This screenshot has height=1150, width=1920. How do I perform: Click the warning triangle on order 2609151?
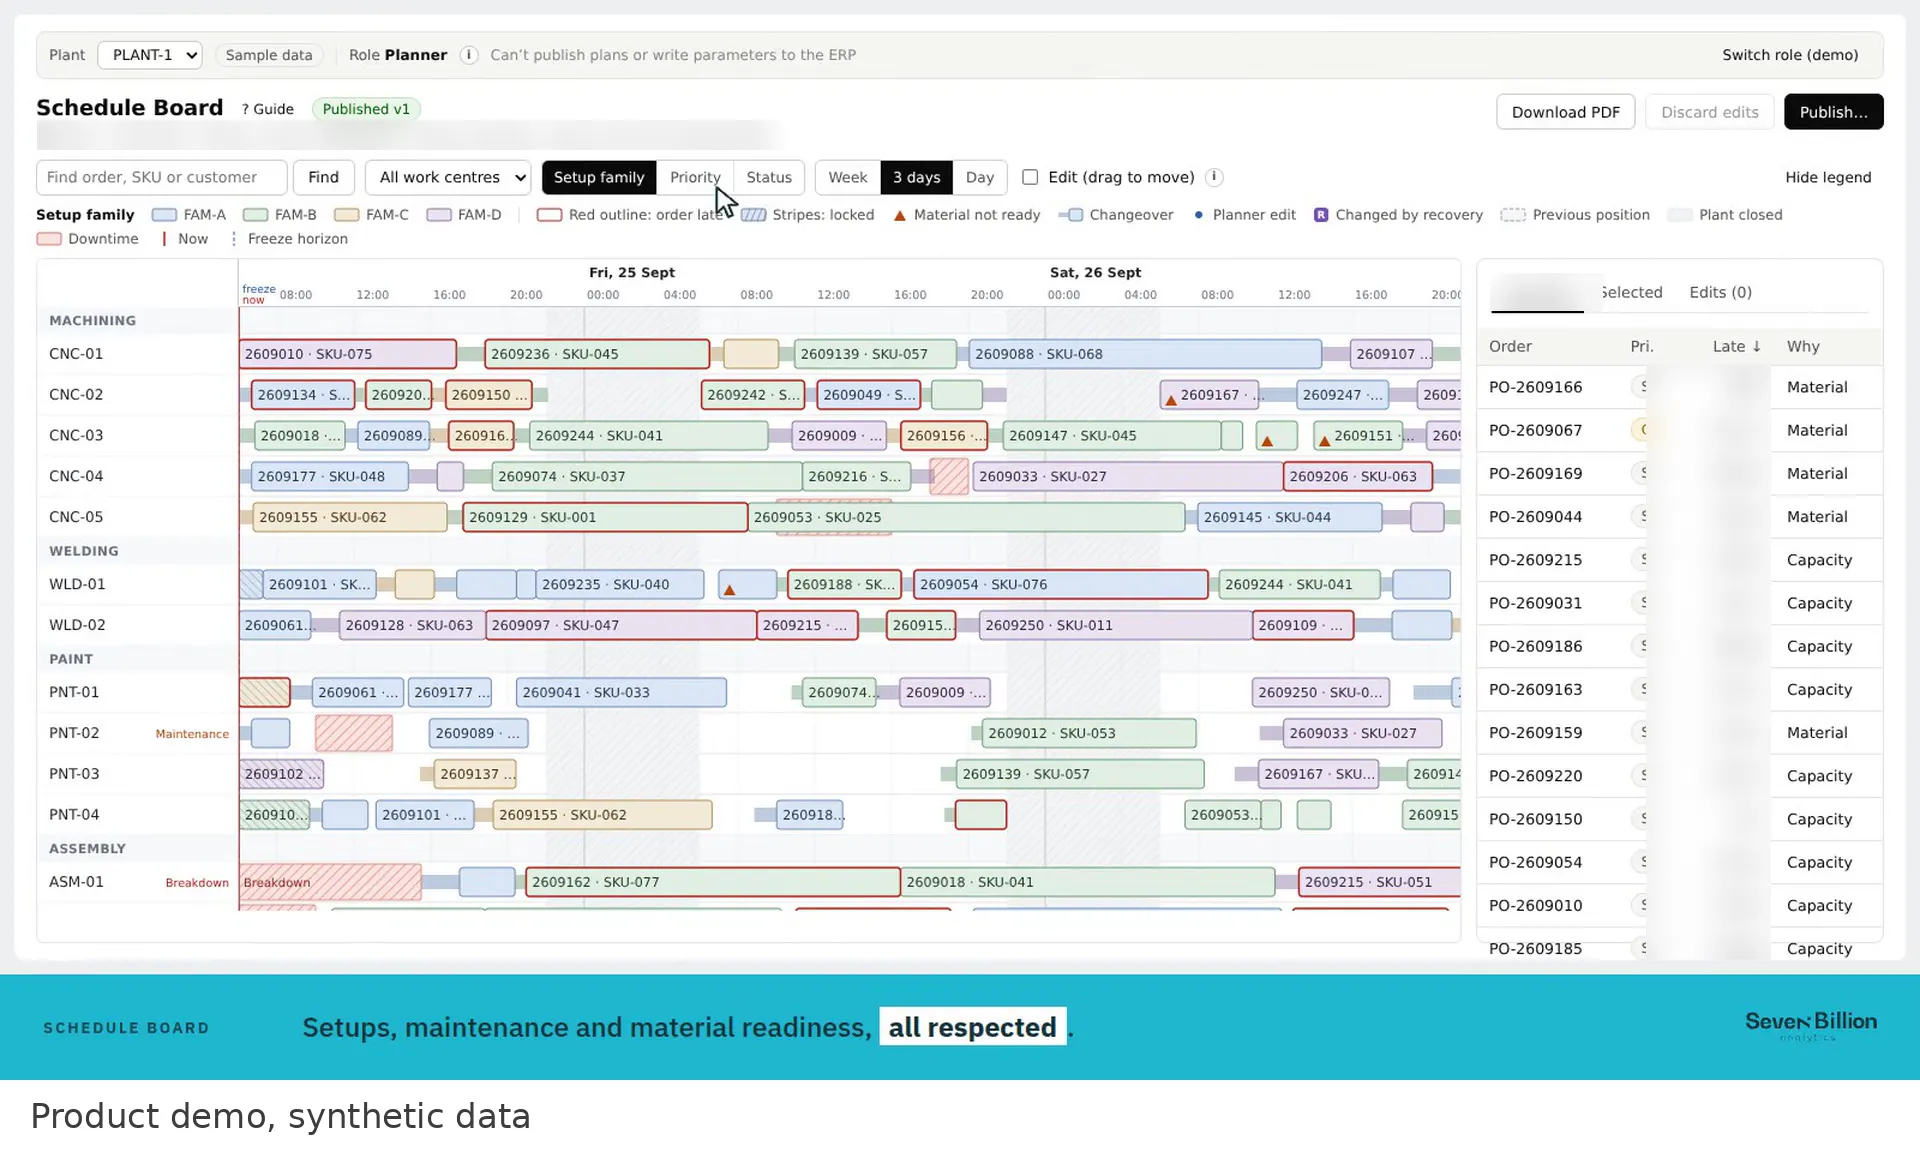click(1324, 441)
